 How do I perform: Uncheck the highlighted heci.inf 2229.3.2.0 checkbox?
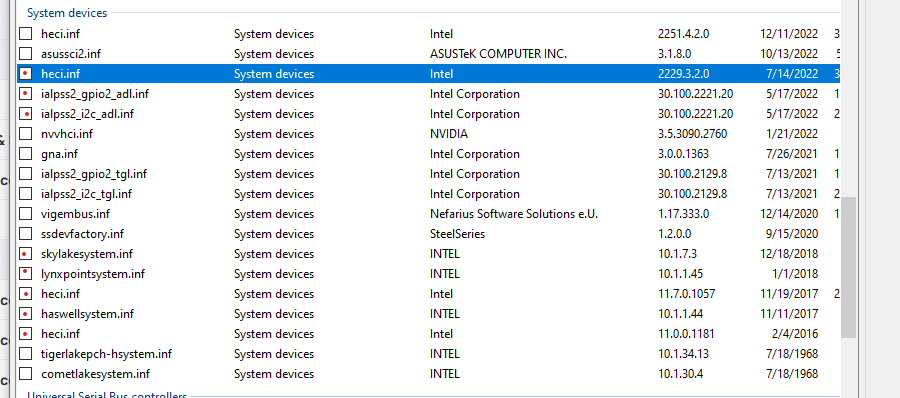pyautogui.click(x=25, y=74)
